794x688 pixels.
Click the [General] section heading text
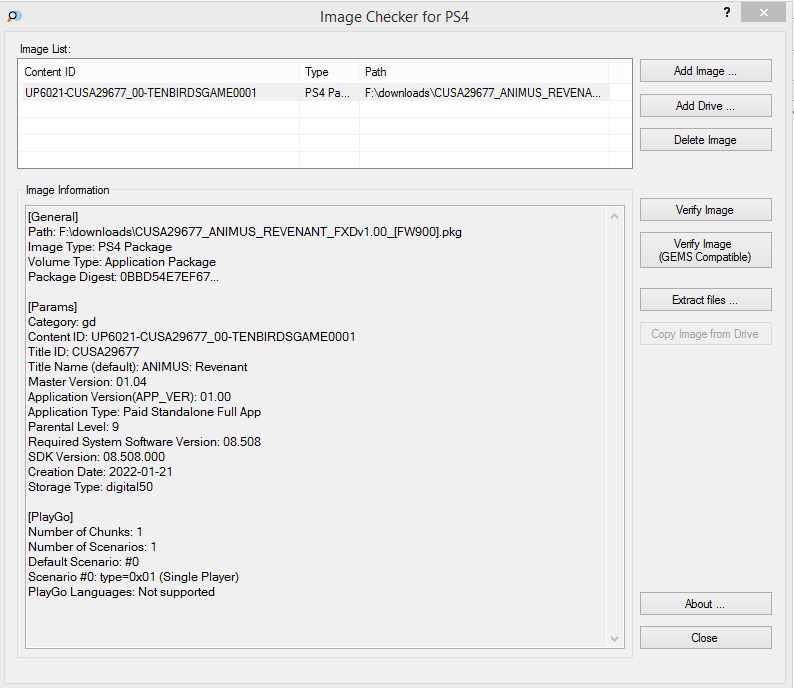point(53,217)
